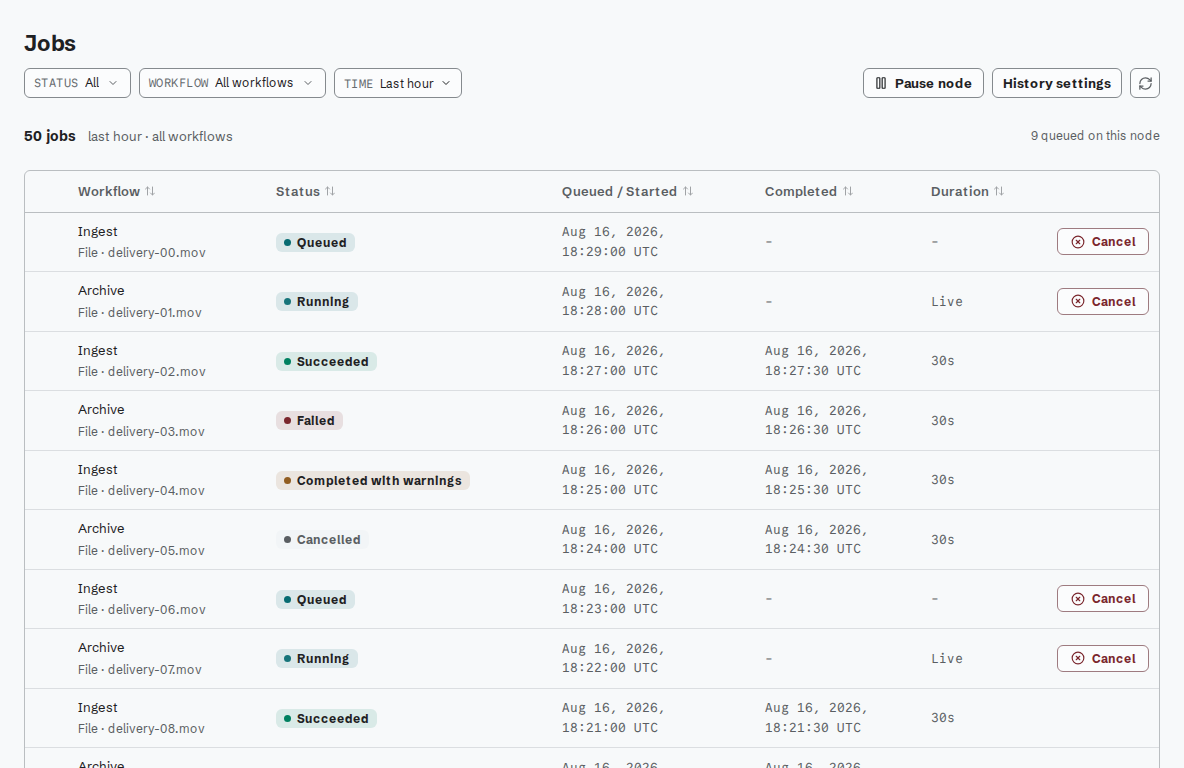This screenshot has height=768, width=1184.
Task: Click Running status for delivery-01.mov
Action: click(316, 301)
